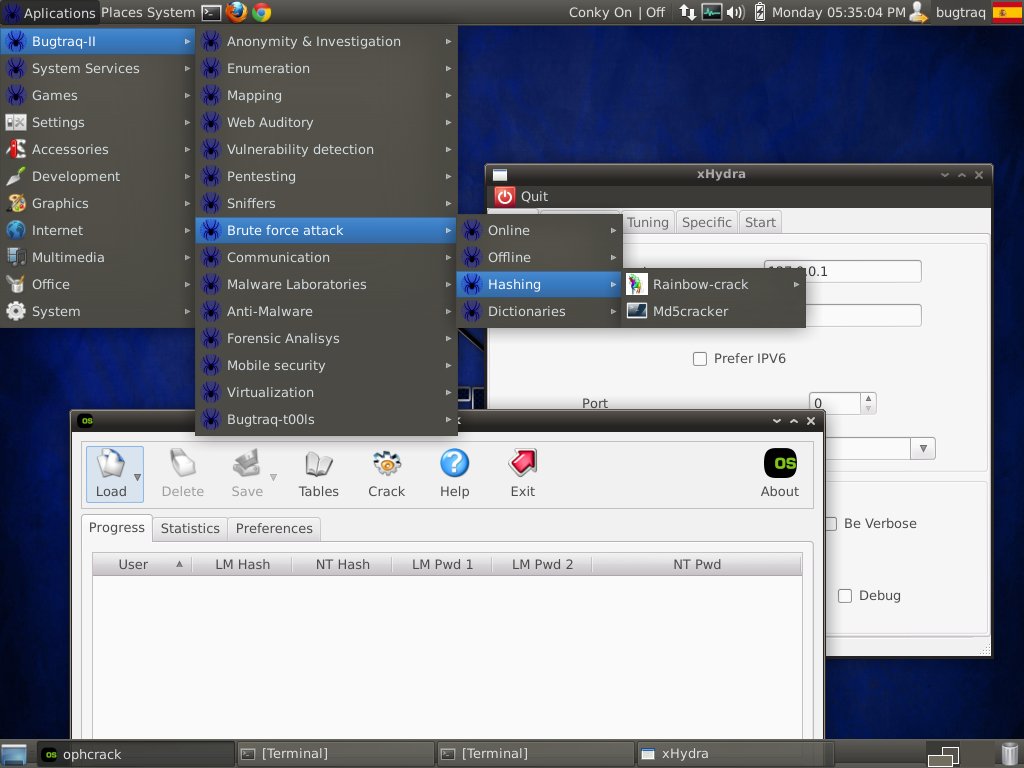Open the Places menu in the top panel
This screenshot has width=1024, height=768.
point(123,12)
